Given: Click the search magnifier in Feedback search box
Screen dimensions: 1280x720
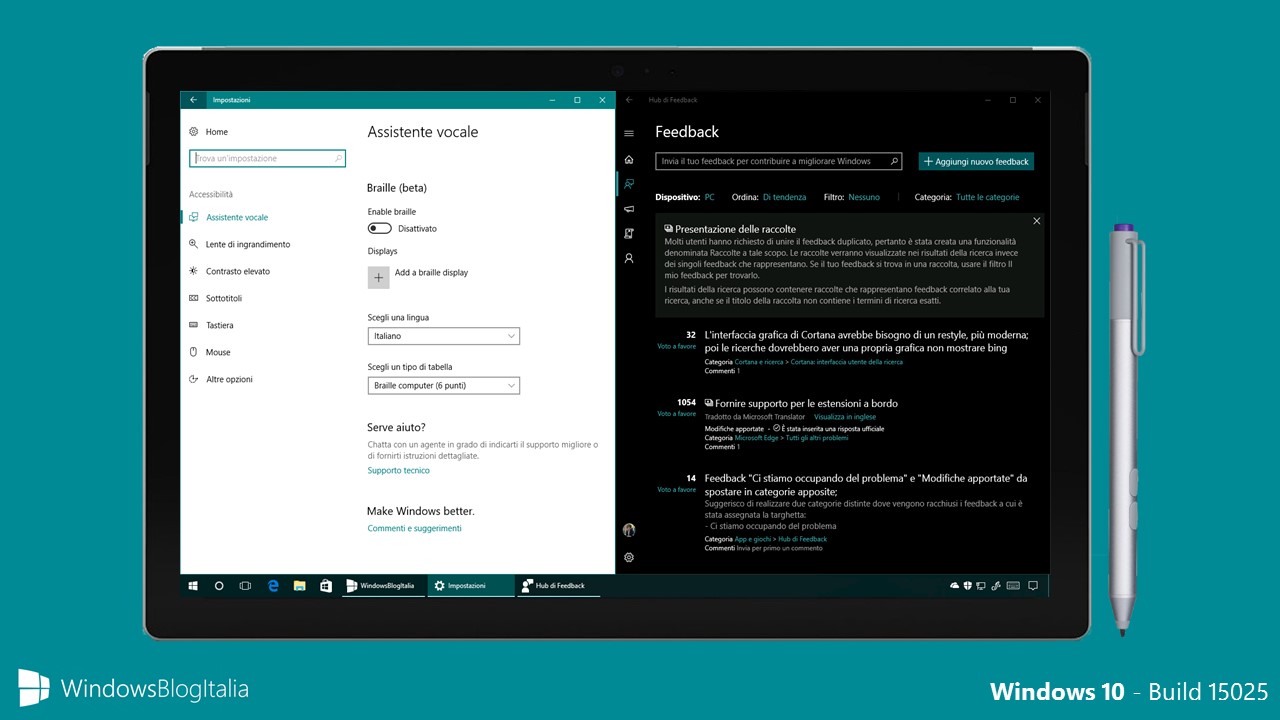Looking at the screenshot, I should [895, 161].
